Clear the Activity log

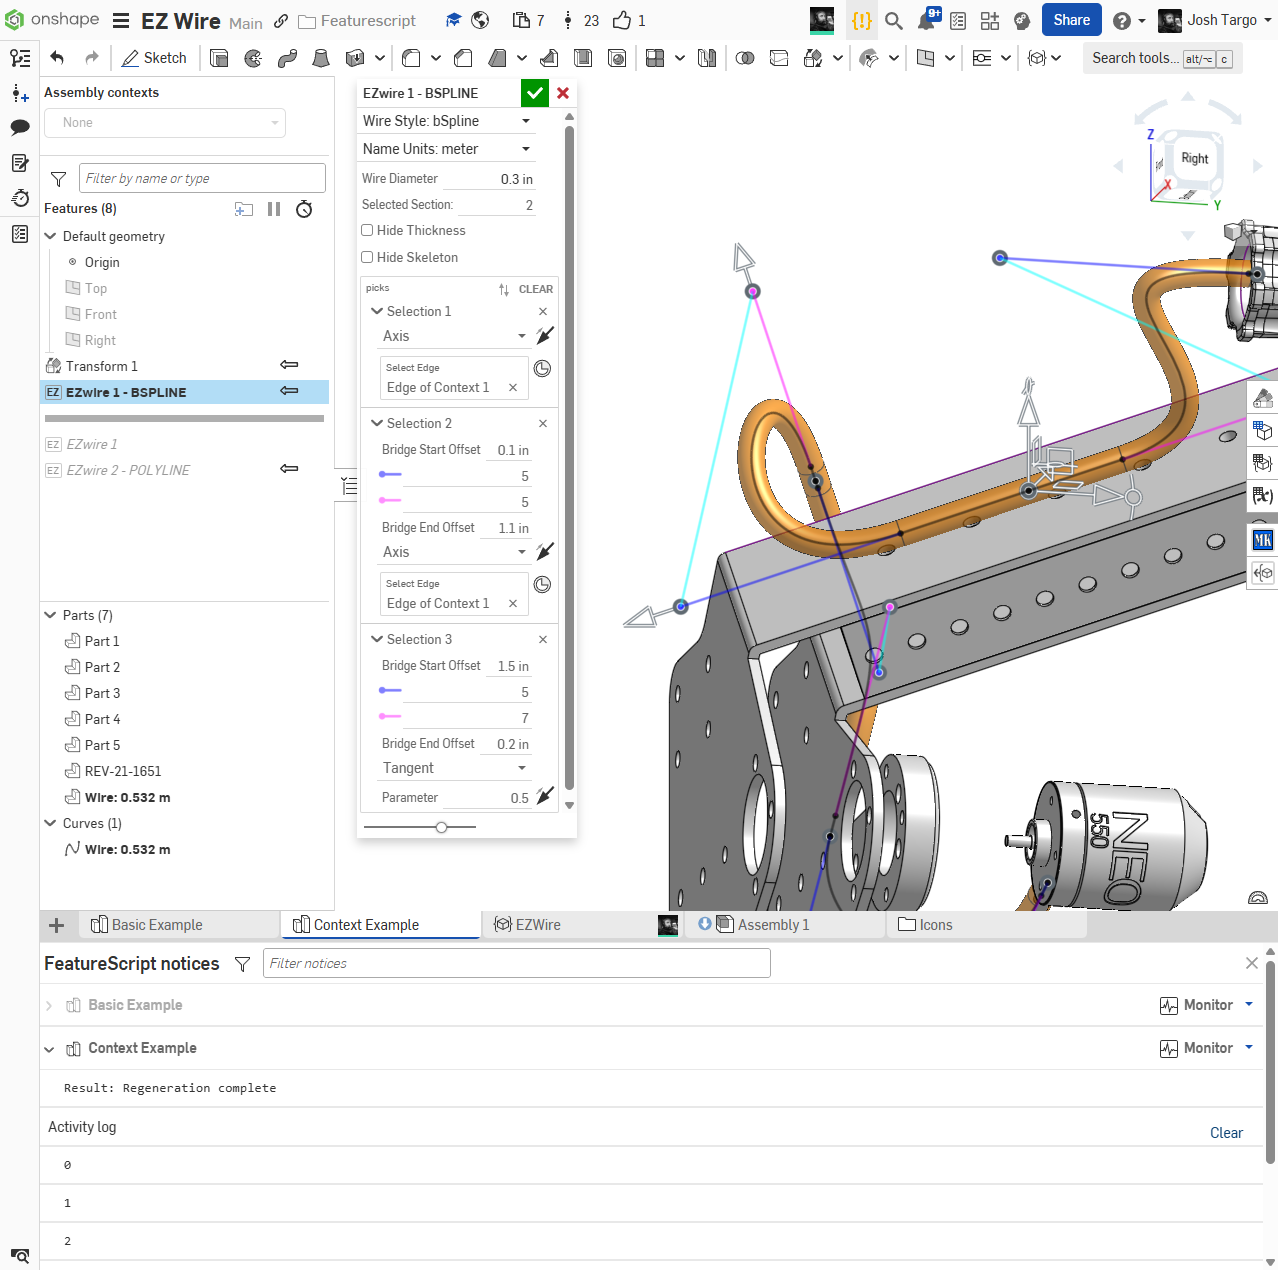pos(1226,1133)
